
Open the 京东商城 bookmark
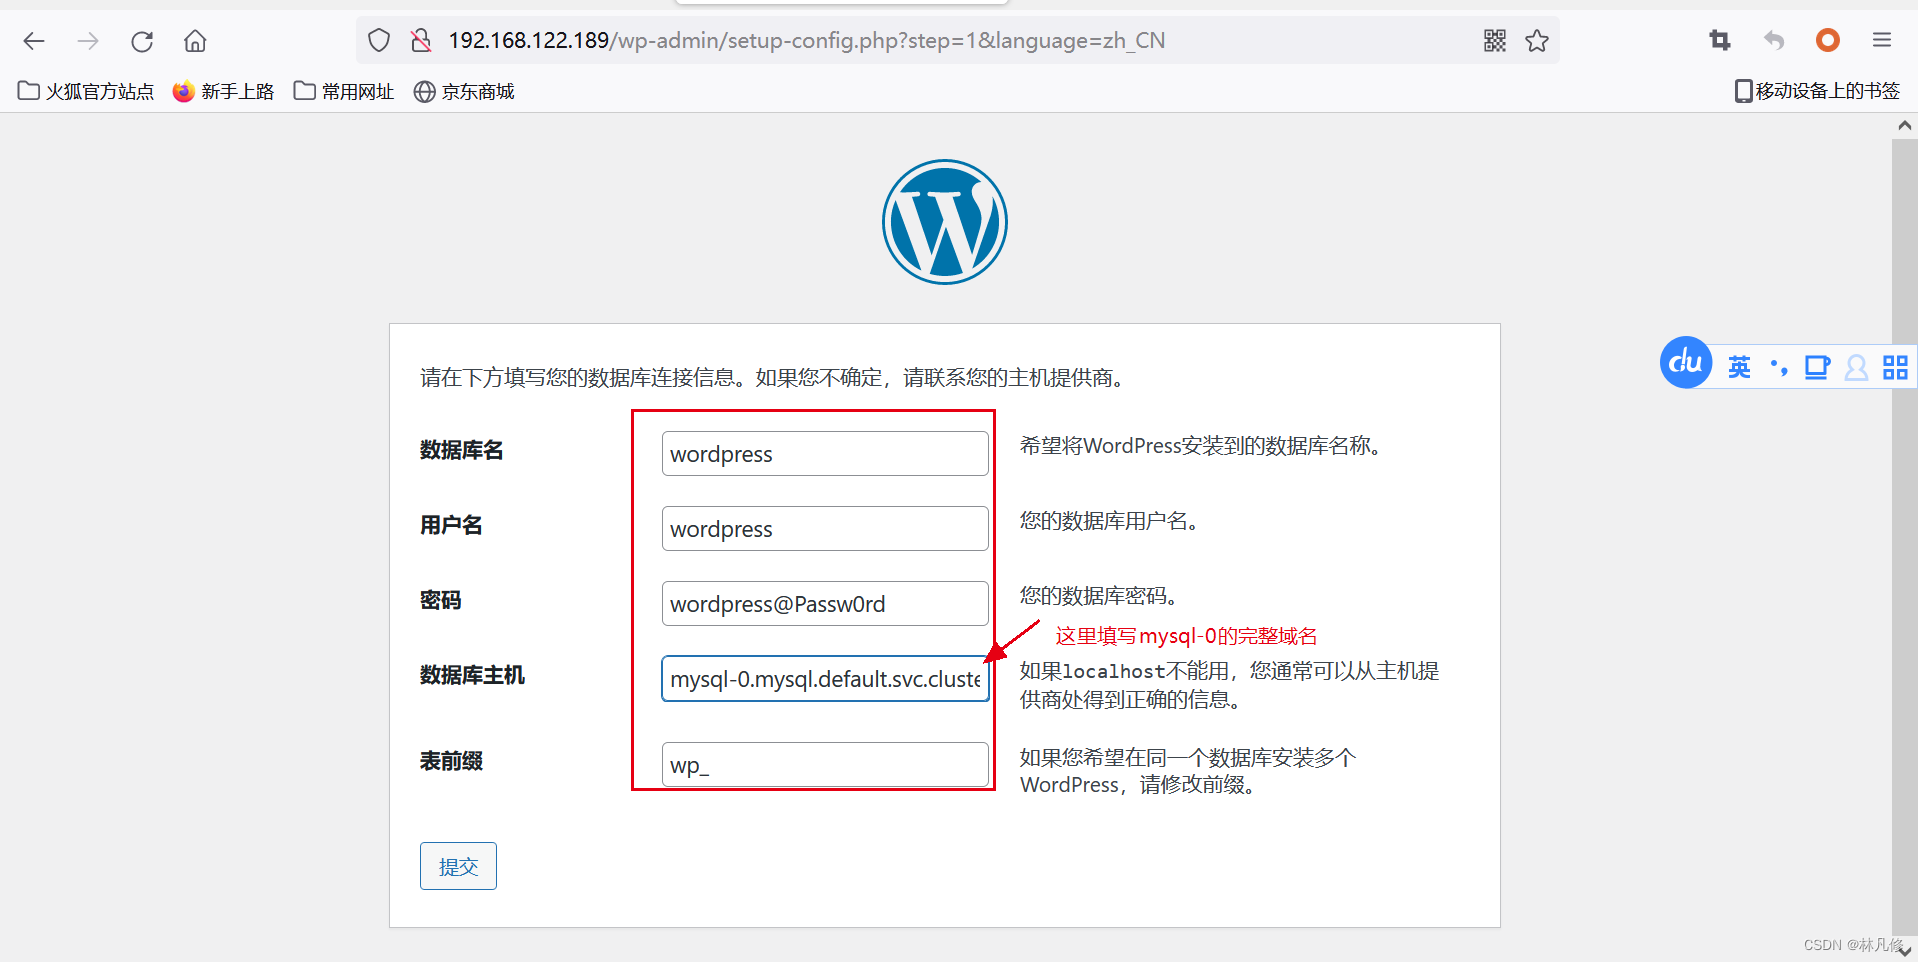pos(464,92)
